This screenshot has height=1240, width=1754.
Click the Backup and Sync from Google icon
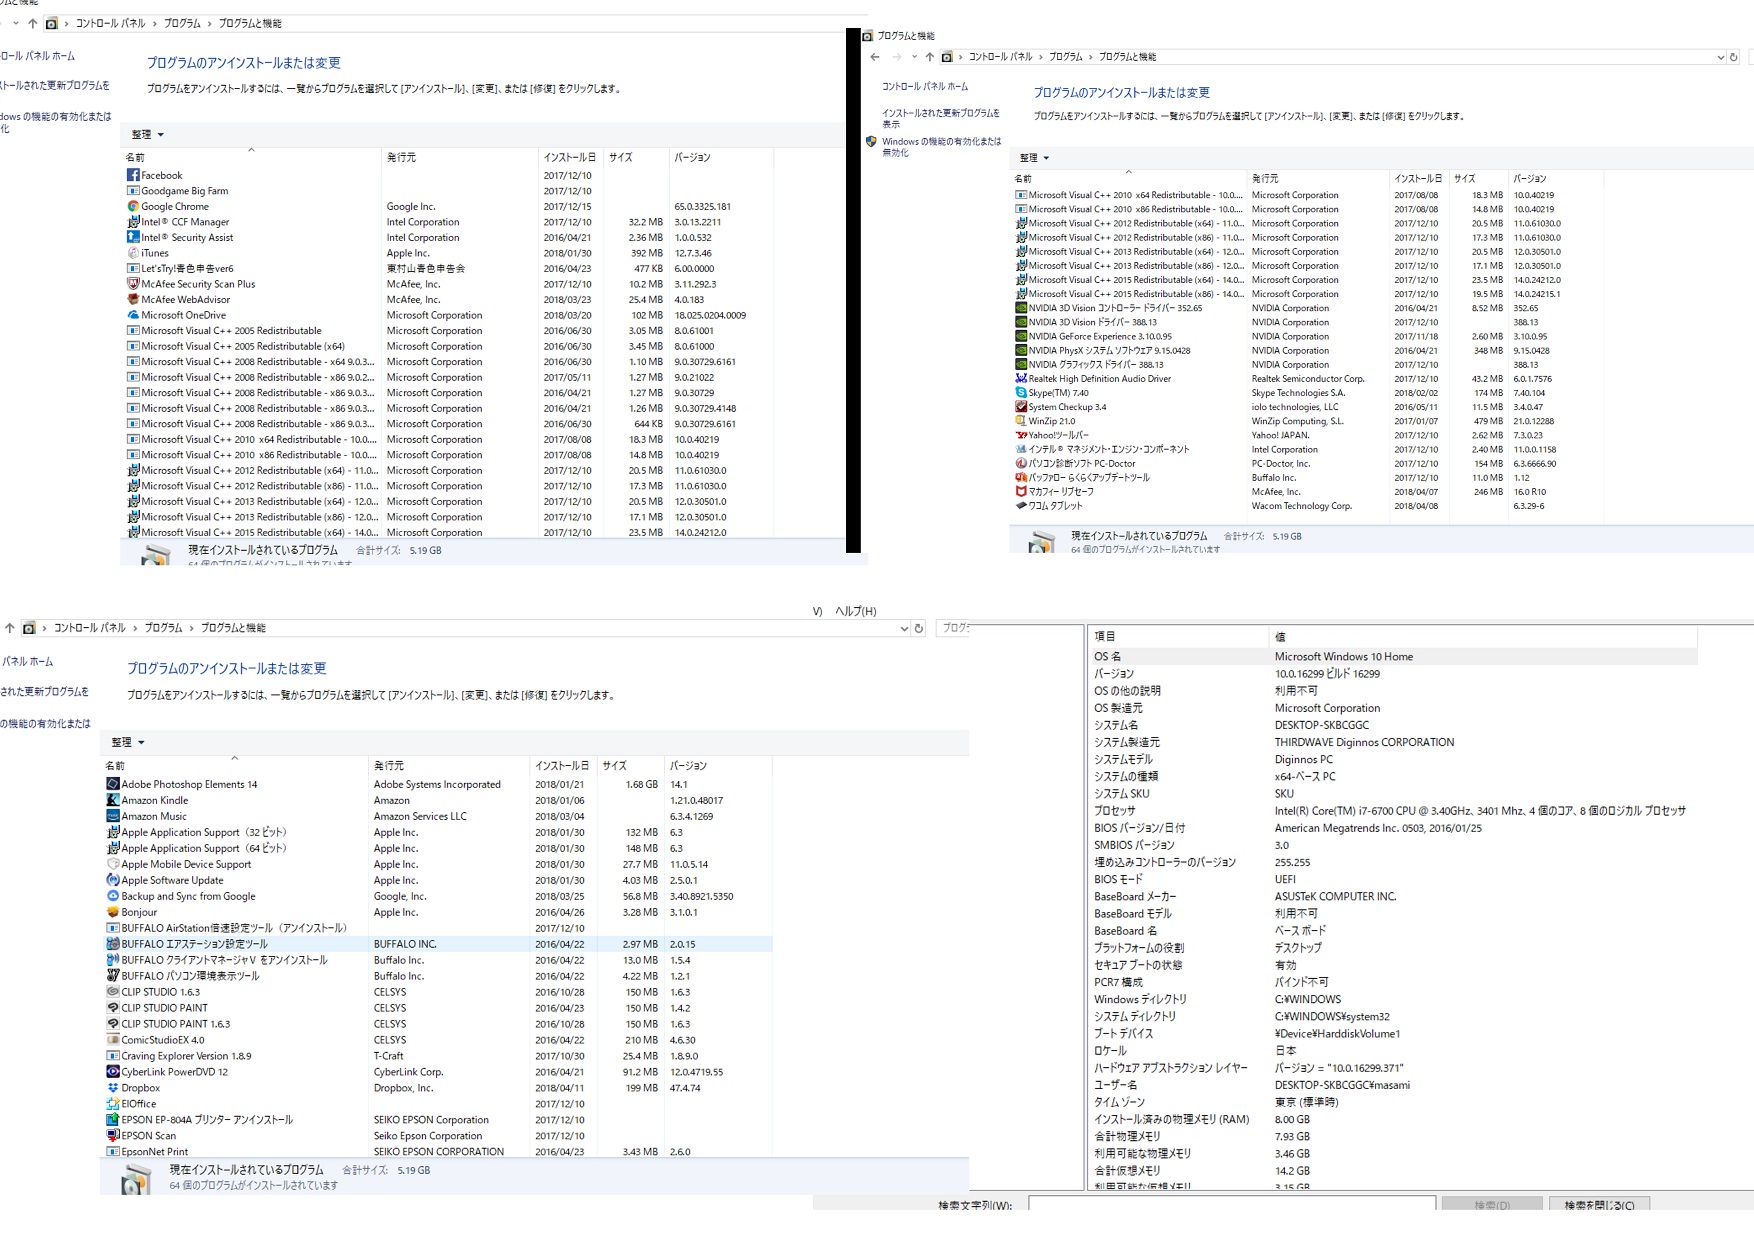pos(113,896)
